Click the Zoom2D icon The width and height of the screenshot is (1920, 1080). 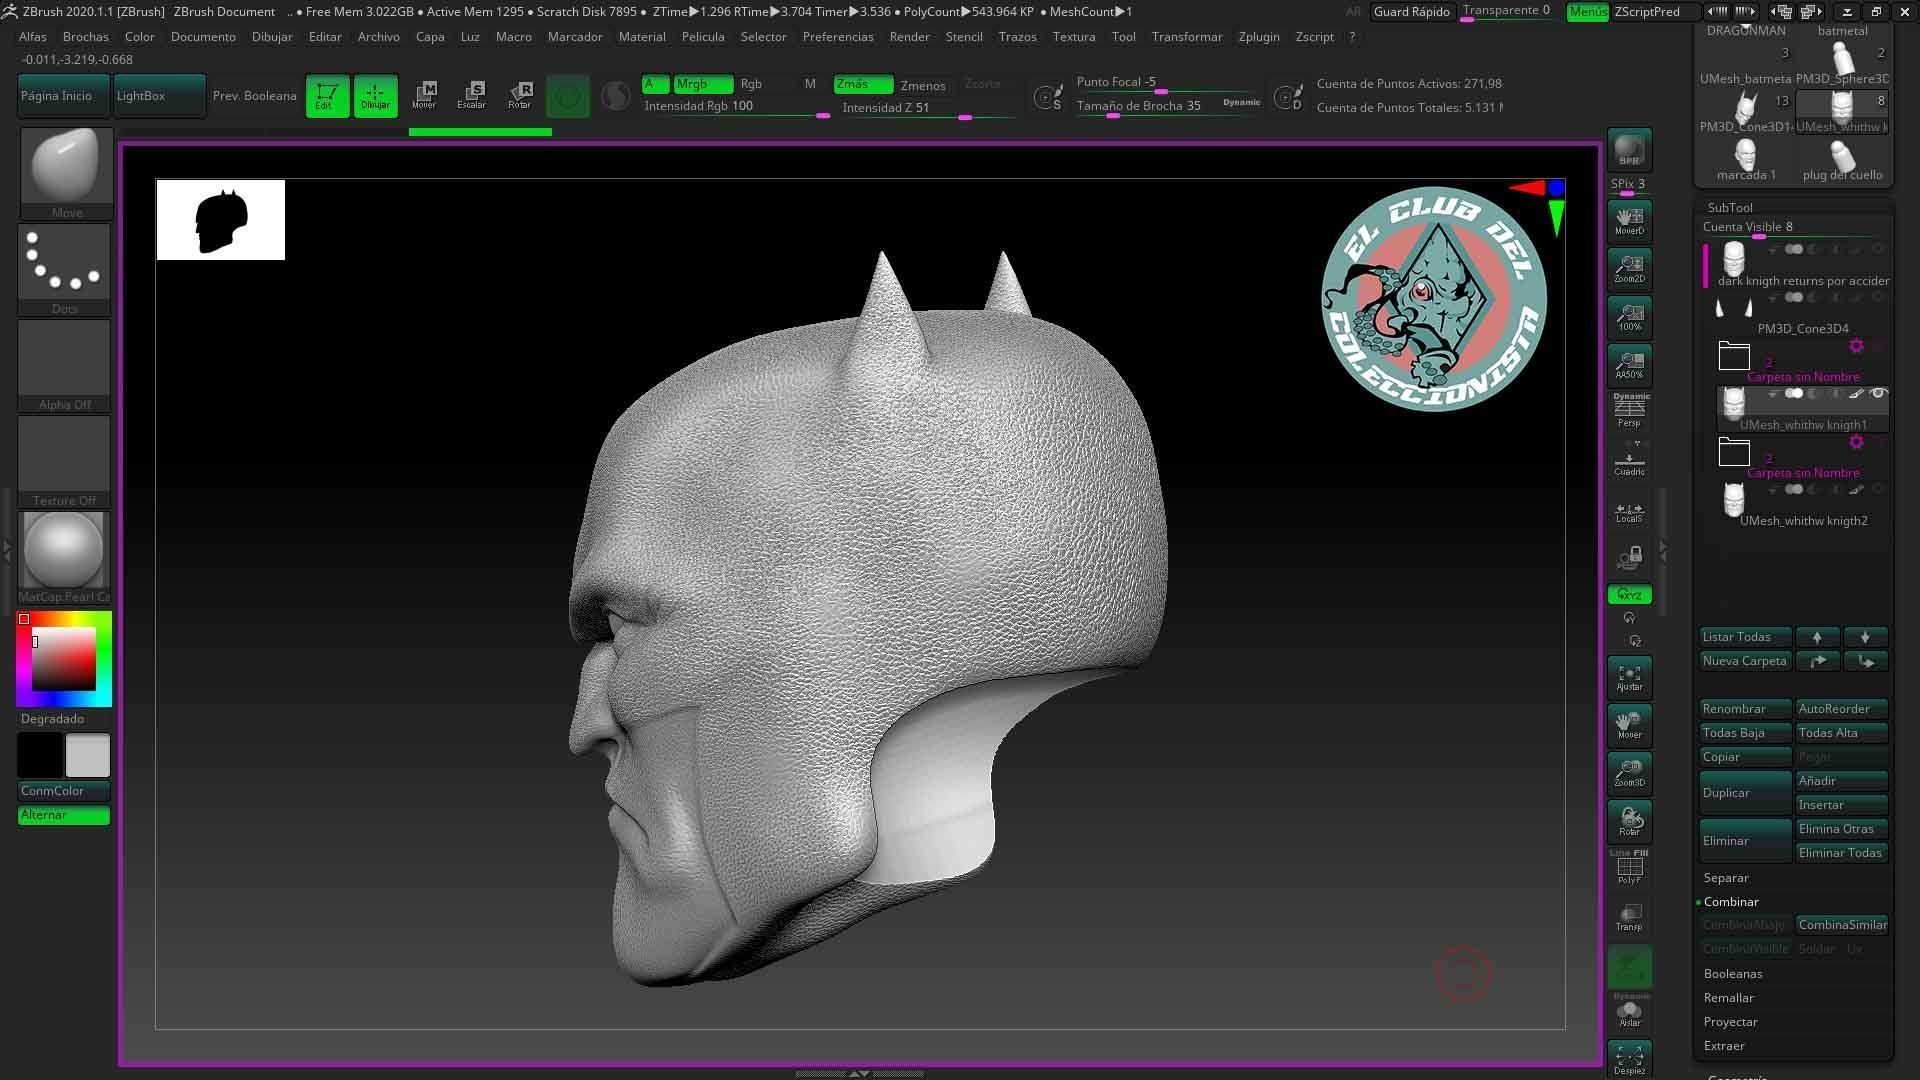coord(1629,268)
